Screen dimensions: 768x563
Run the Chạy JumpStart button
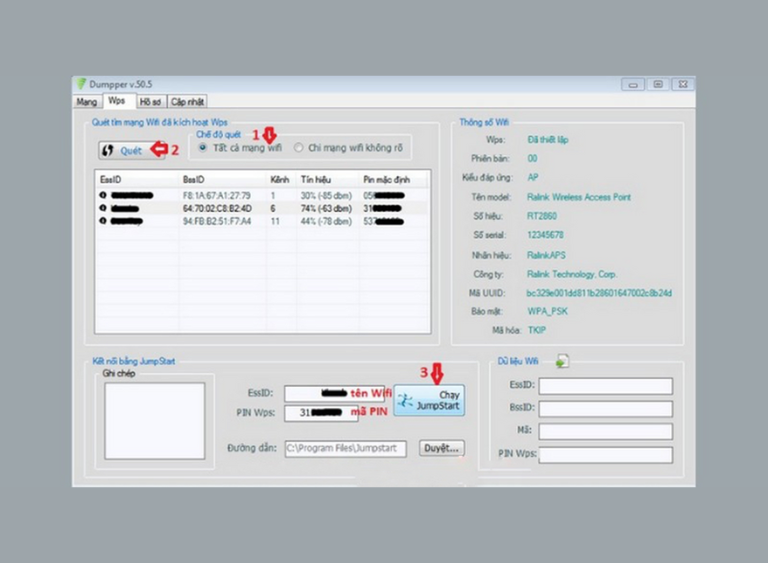(429, 400)
